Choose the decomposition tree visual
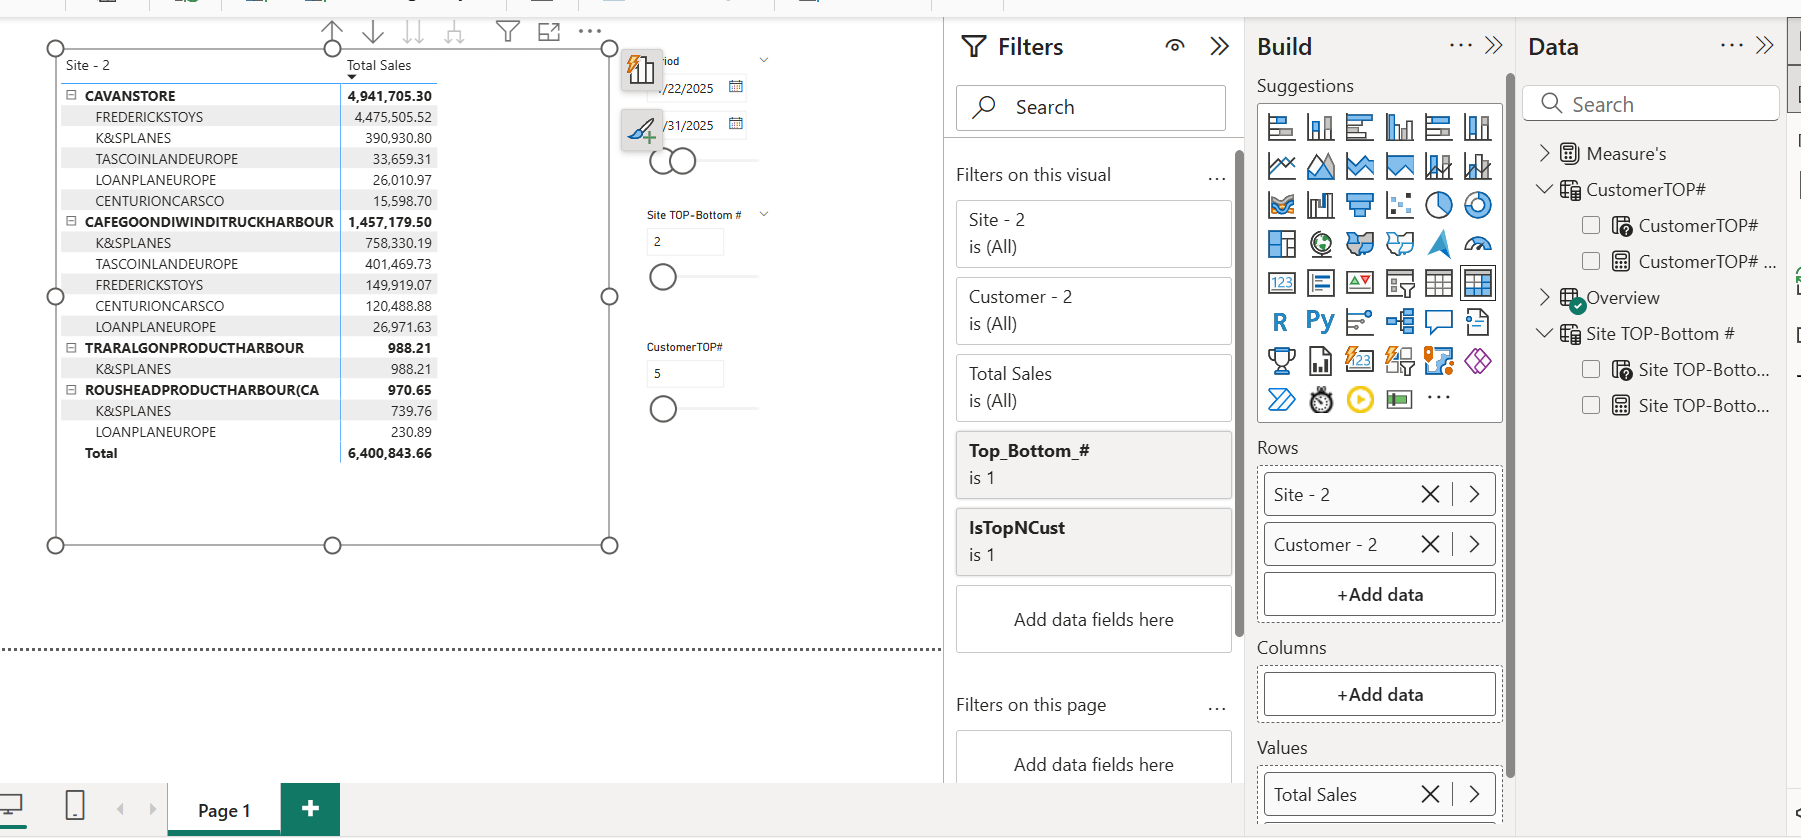The width and height of the screenshot is (1801, 838). coord(1400,322)
